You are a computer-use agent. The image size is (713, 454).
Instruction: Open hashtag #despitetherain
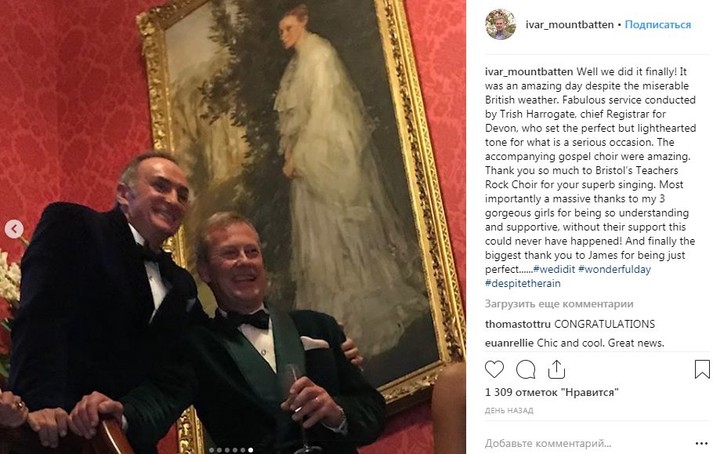point(522,283)
